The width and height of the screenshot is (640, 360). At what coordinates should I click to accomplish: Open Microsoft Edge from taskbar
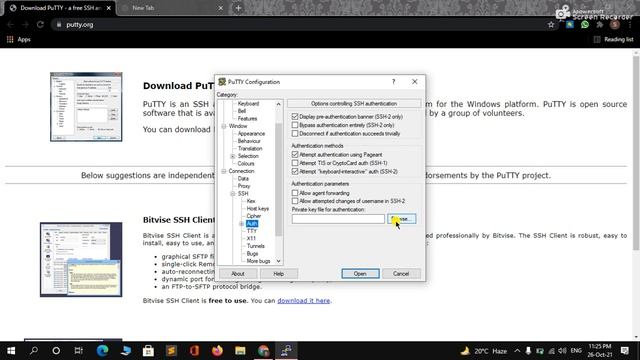point(102,351)
